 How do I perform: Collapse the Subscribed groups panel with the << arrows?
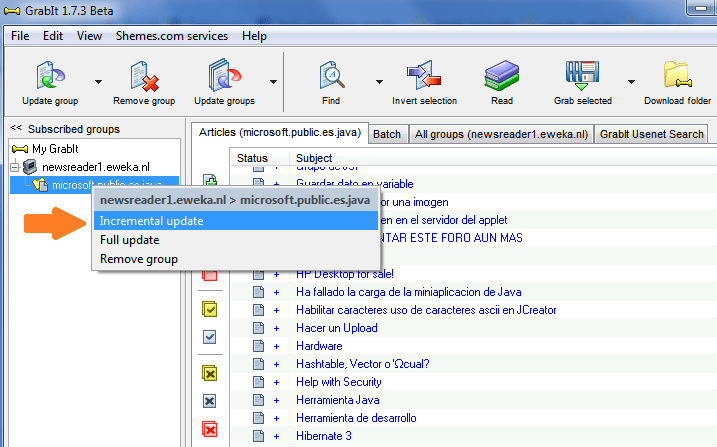tap(16, 128)
